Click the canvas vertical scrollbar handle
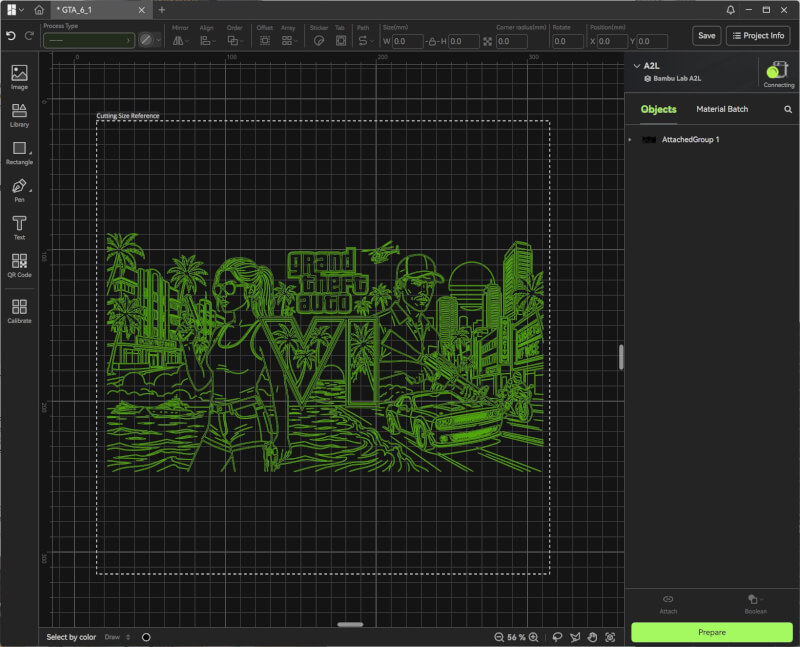The image size is (800, 647). [621, 357]
